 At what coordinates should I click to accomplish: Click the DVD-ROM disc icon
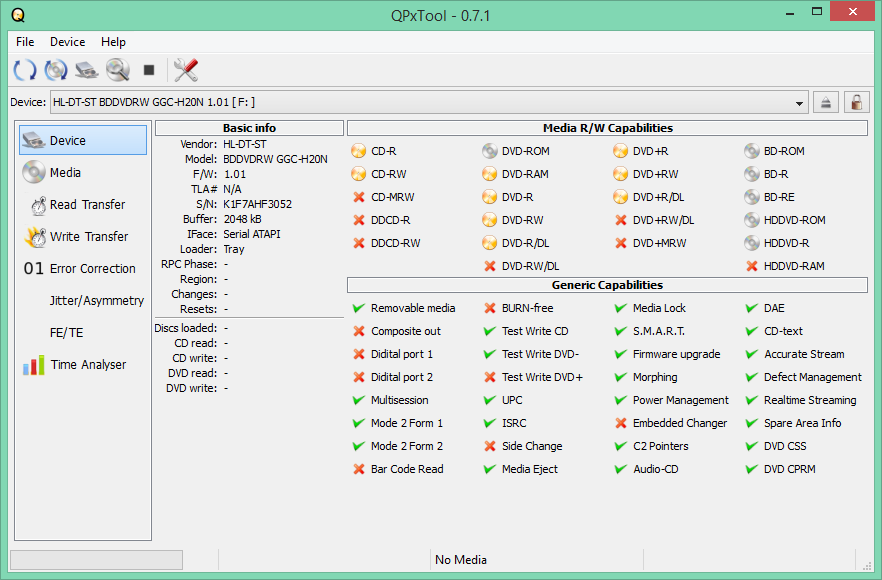point(489,151)
